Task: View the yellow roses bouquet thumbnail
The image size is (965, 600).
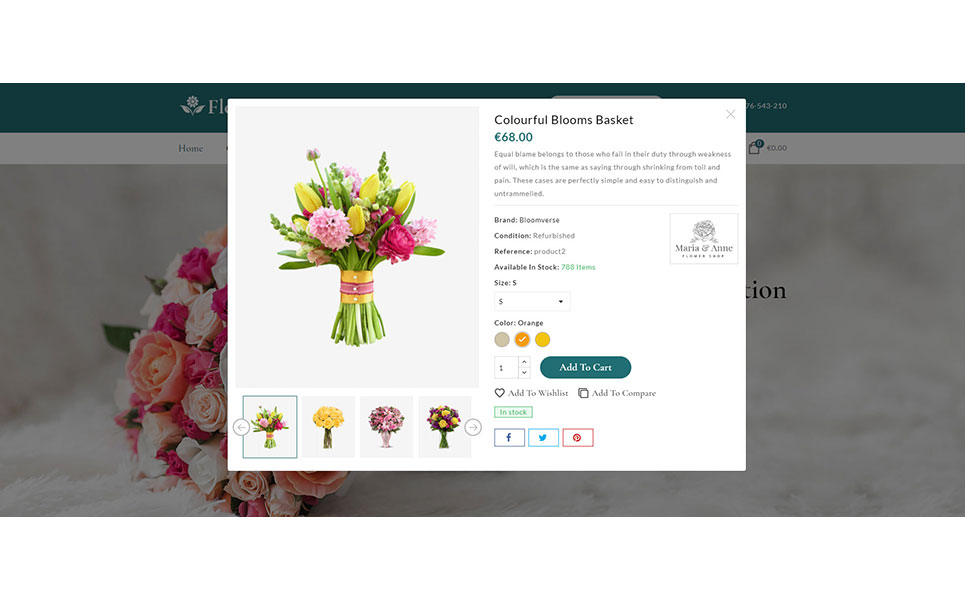Action: click(x=328, y=427)
